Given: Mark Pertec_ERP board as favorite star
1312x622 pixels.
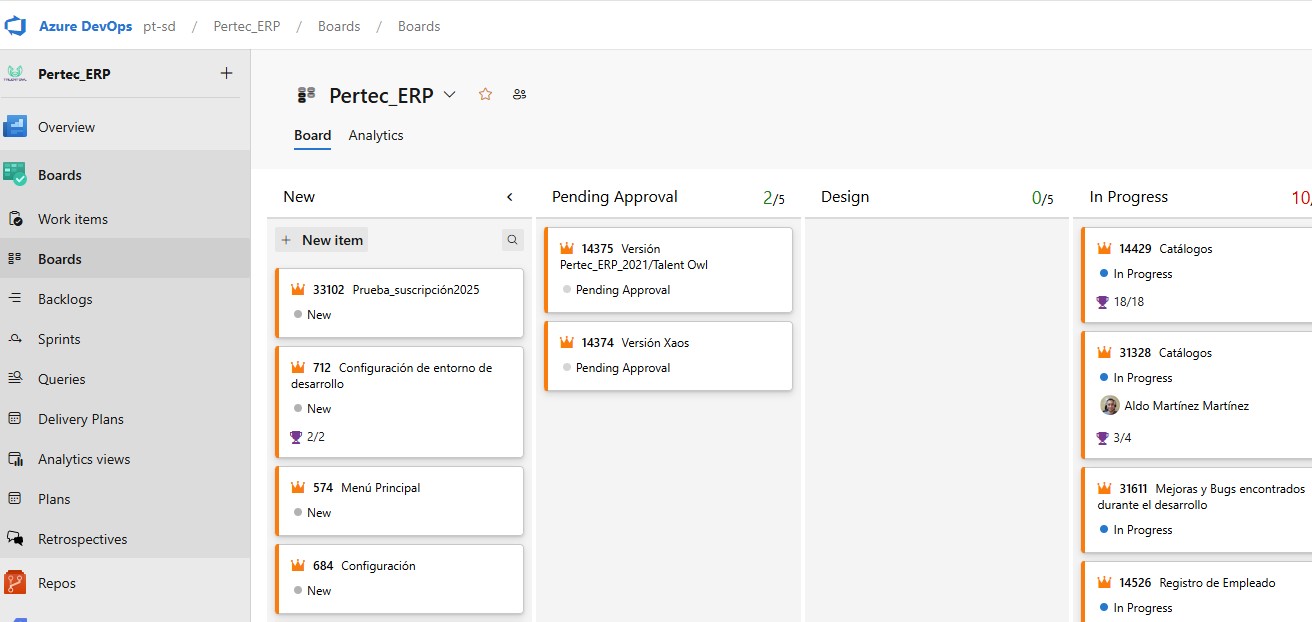Looking at the screenshot, I should click(x=485, y=94).
